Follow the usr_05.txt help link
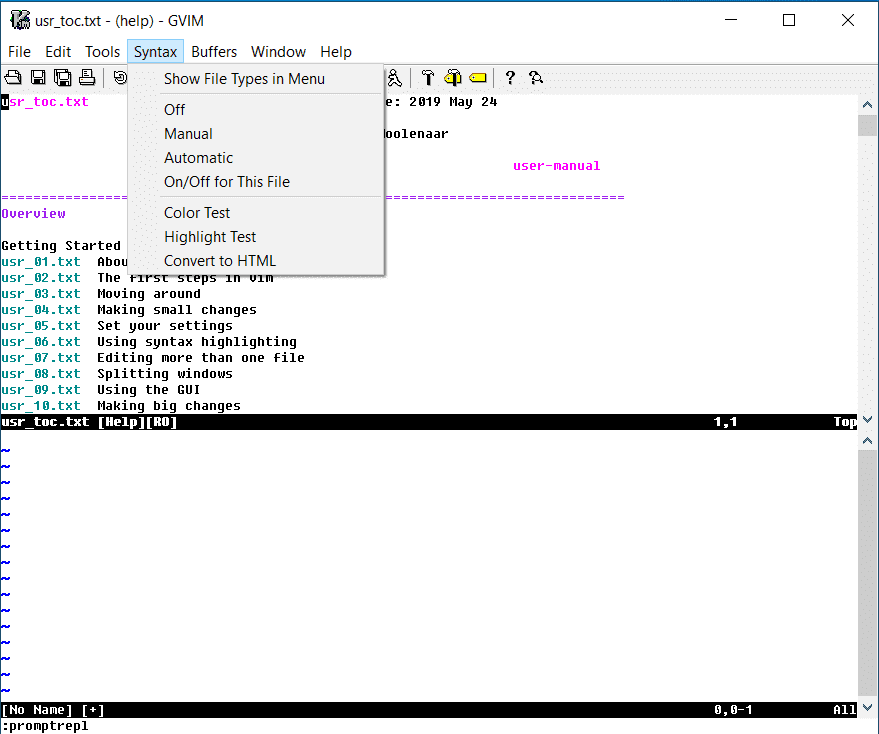The height and width of the screenshot is (734, 879). click(x=41, y=326)
